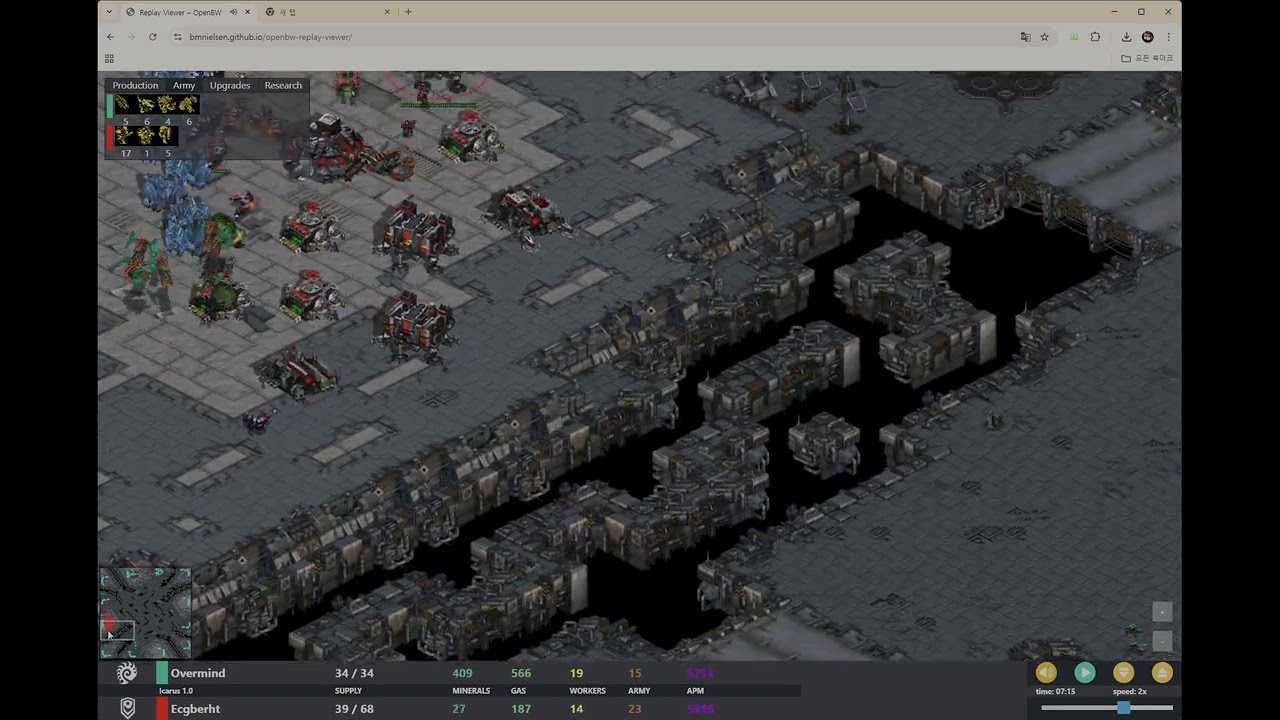Click the fourth unit icon in the green production row
The height and width of the screenshot is (720, 1280).
point(188,105)
